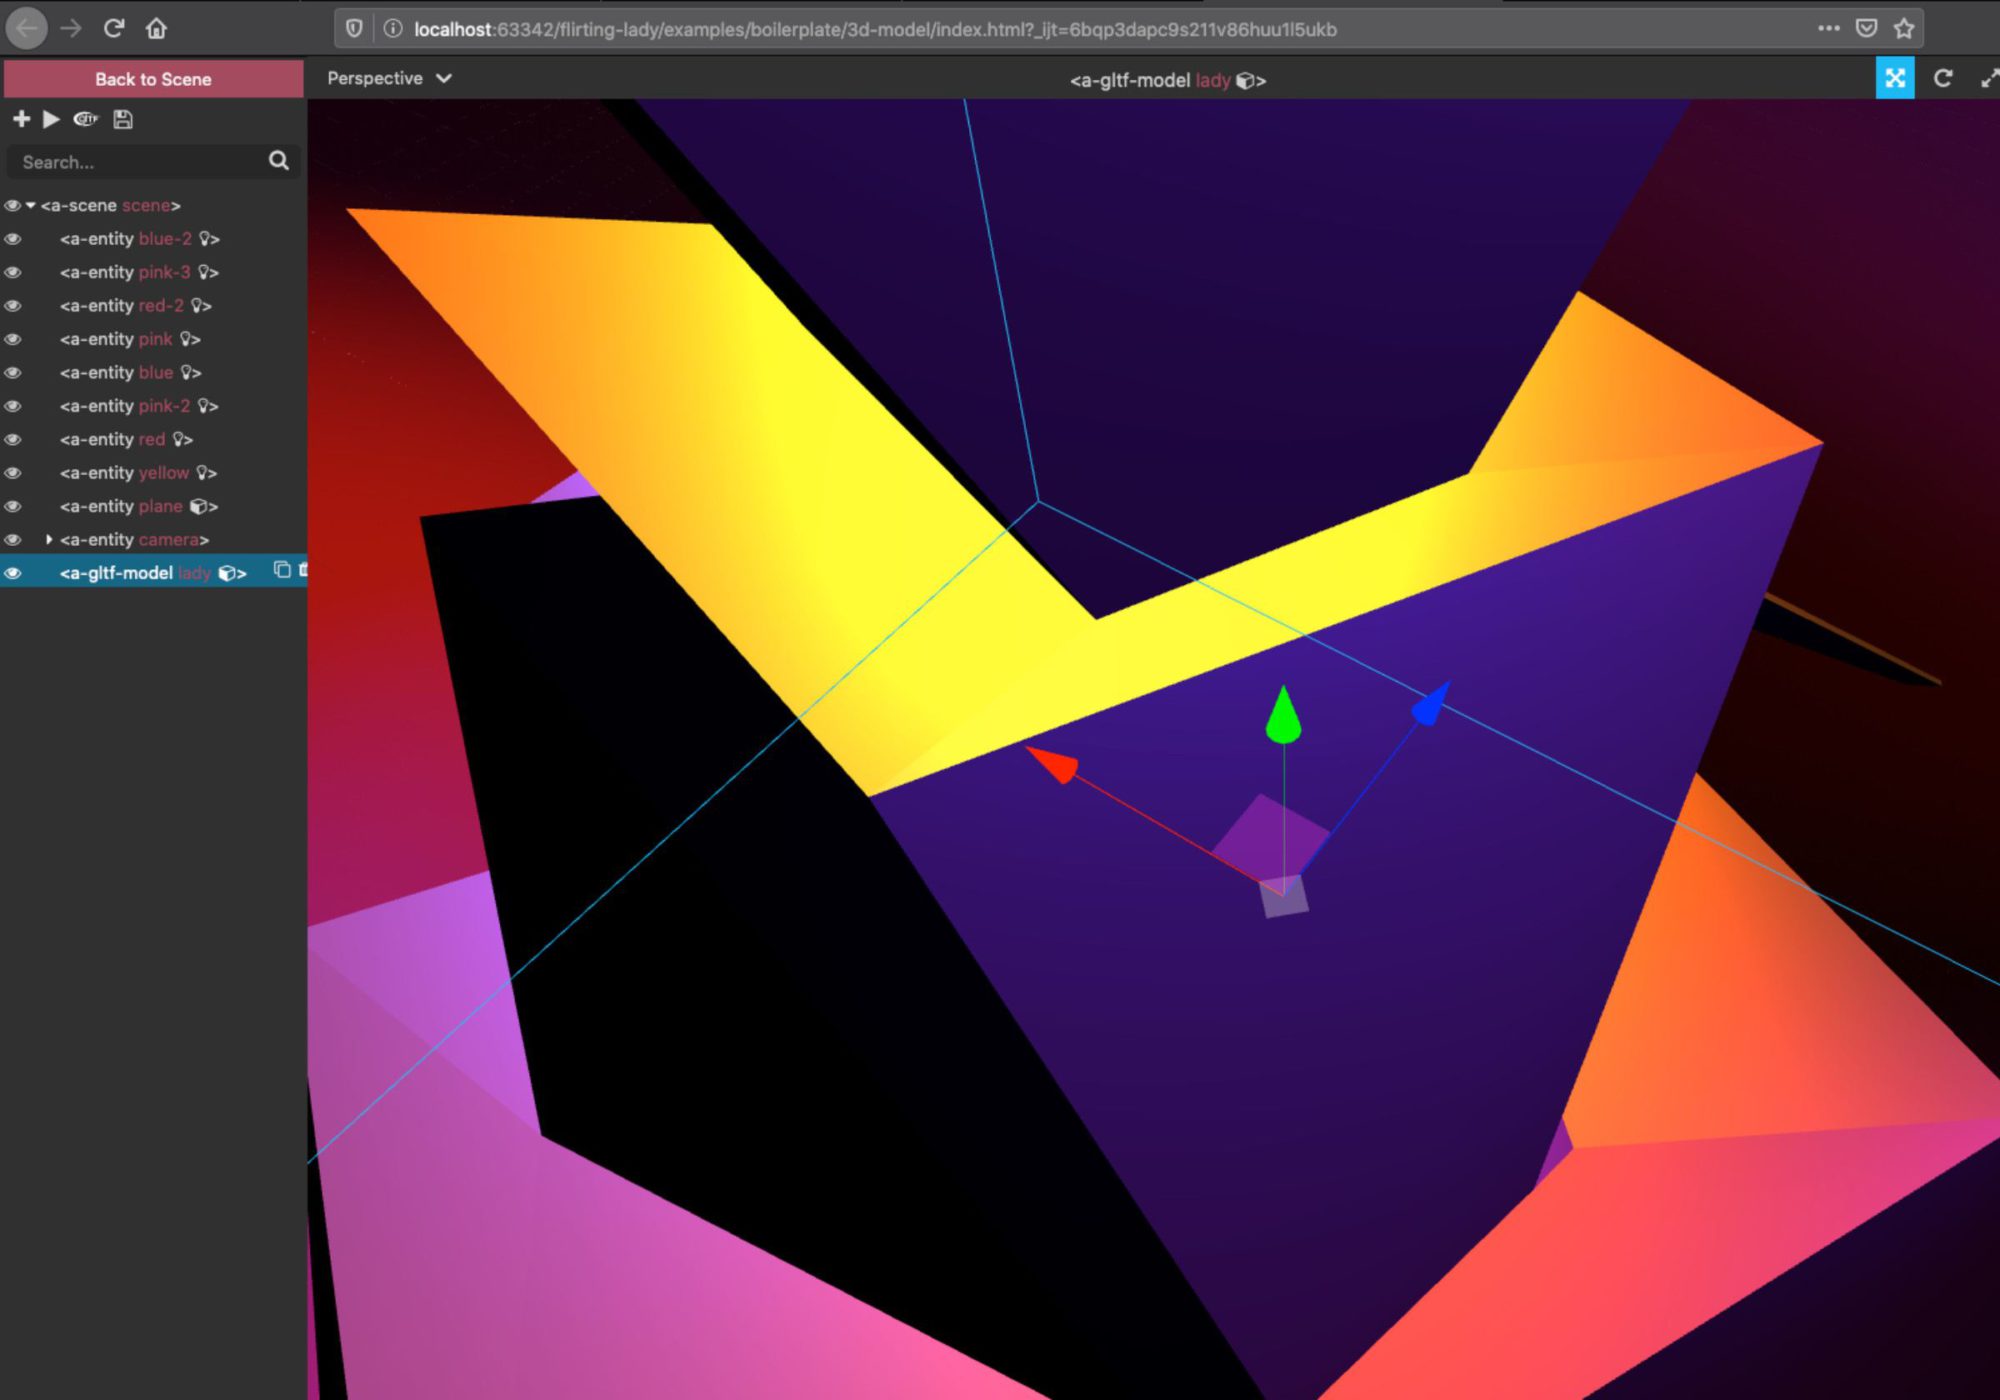Click the Back to Scene button
Screen dimensions: 2000x1400
(153, 79)
